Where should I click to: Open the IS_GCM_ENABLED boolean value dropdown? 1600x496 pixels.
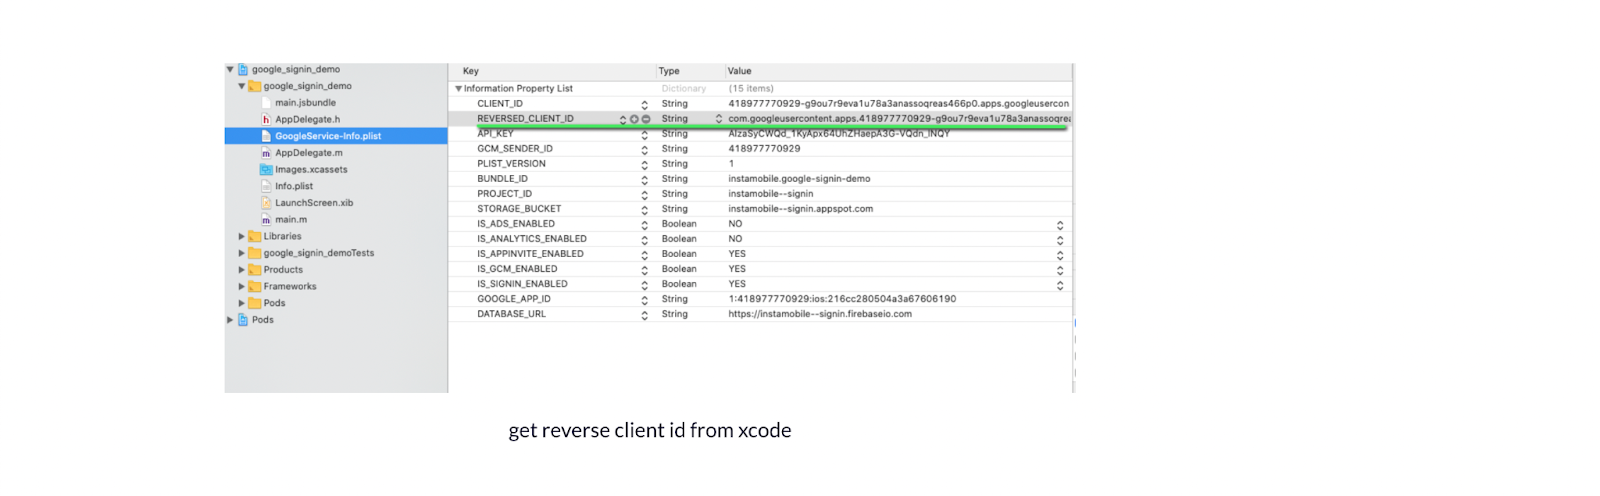(x=1060, y=270)
